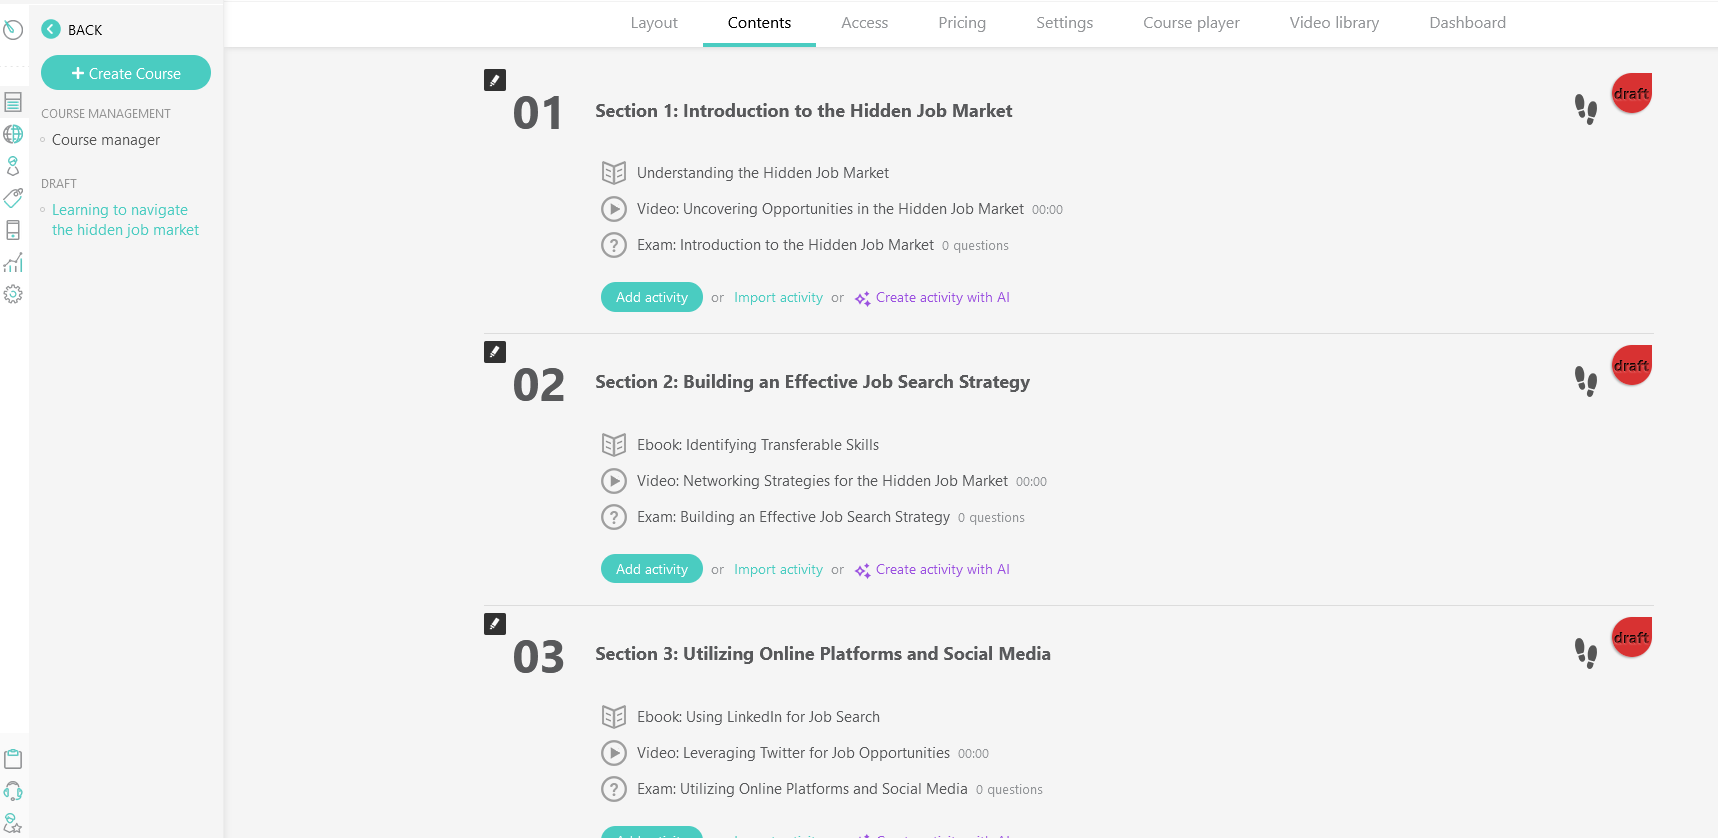The width and height of the screenshot is (1718, 838).
Task: Click Import activity link in Section 2
Action: pos(778,569)
